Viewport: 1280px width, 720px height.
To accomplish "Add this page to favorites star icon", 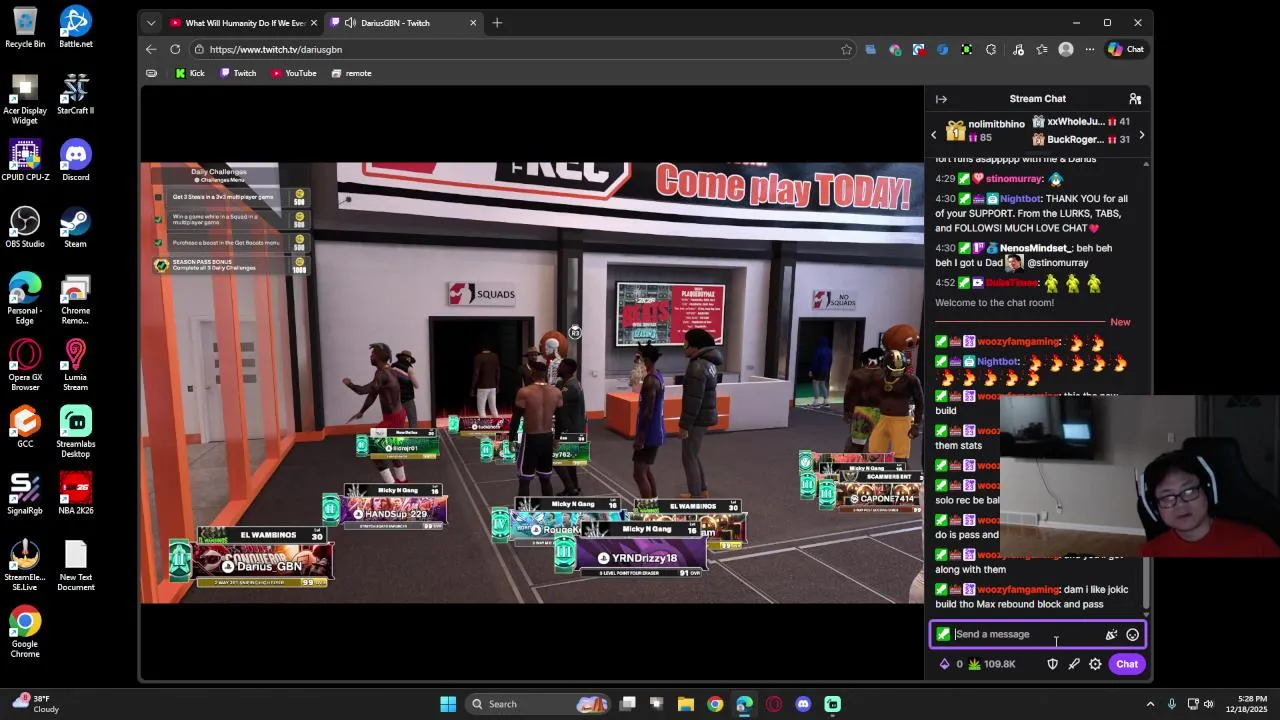I will (x=846, y=49).
